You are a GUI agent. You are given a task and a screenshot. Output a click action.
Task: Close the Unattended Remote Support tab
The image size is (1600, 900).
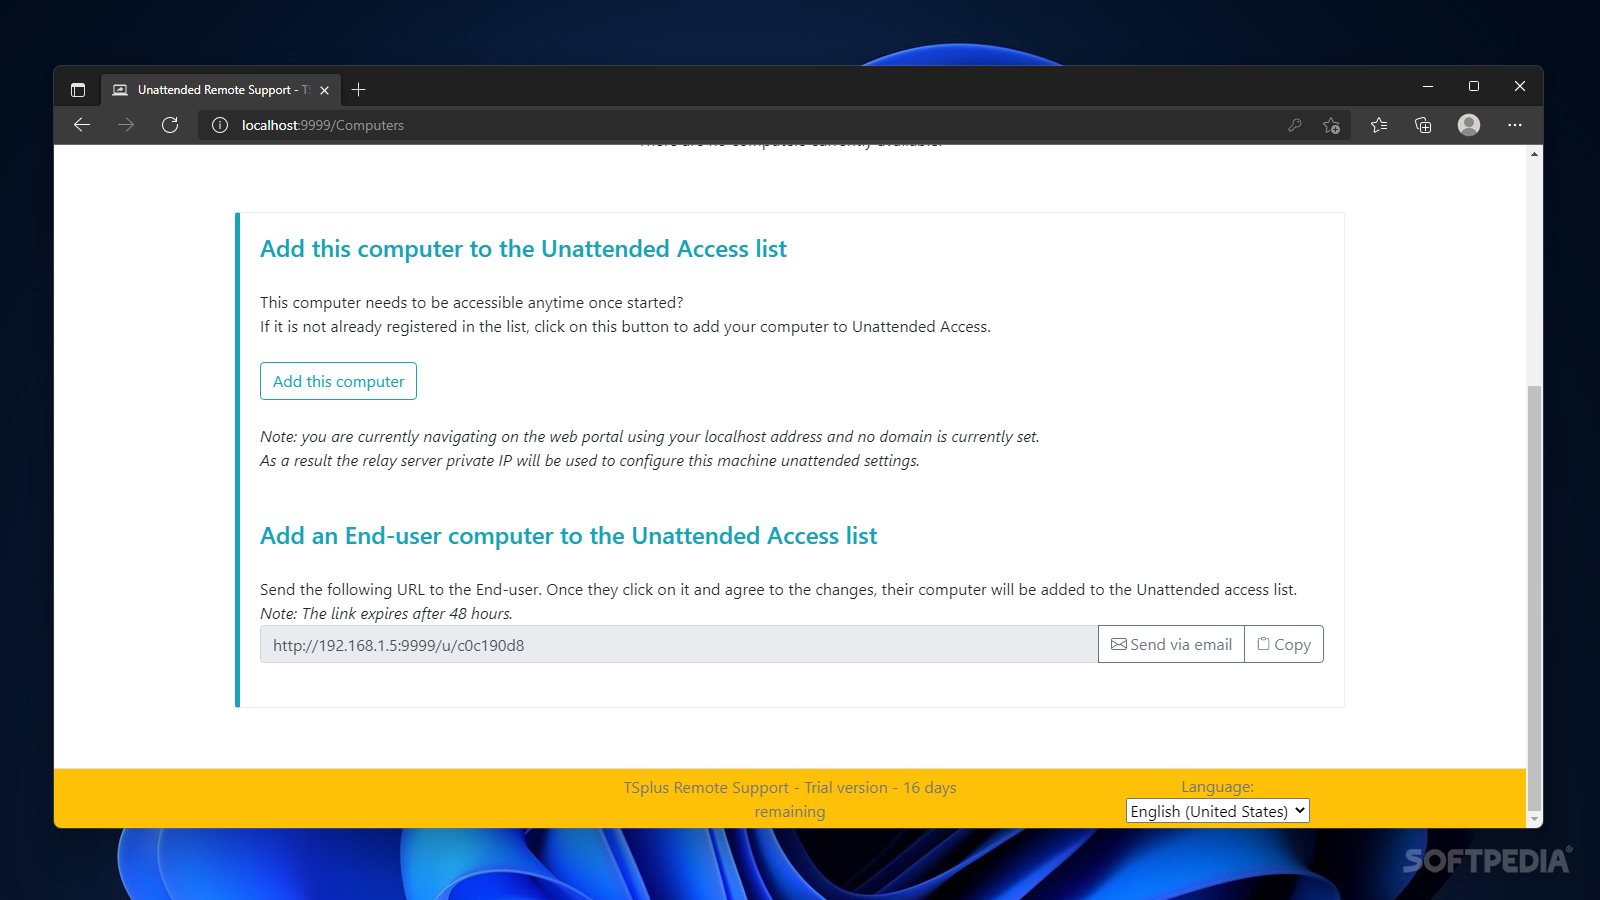tap(324, 90)
